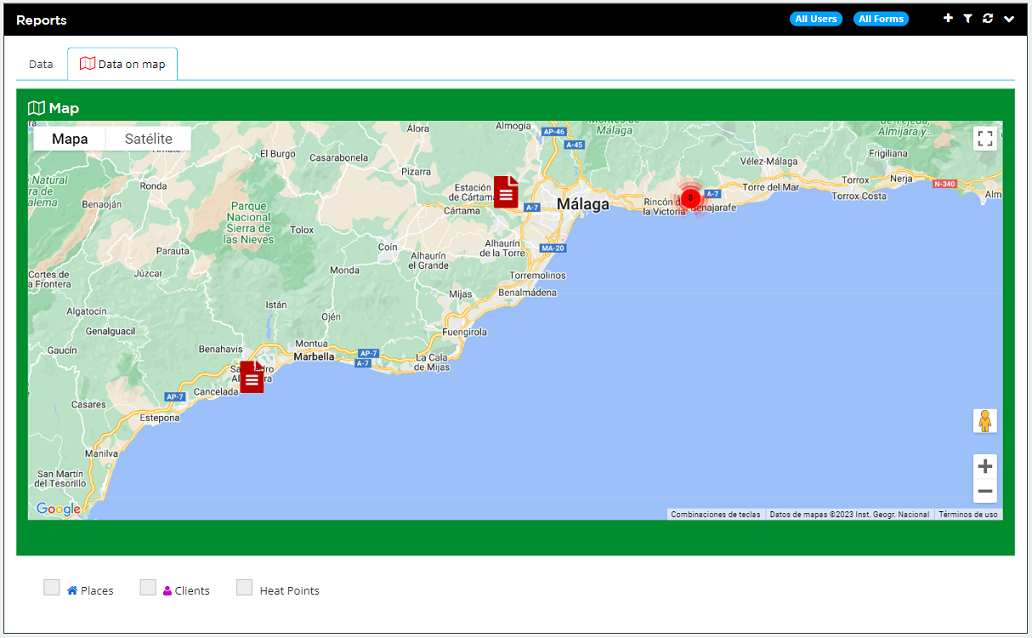
Task: Click the Gaucín label on map
Action: pyautogui.click(x=62, y=350)
